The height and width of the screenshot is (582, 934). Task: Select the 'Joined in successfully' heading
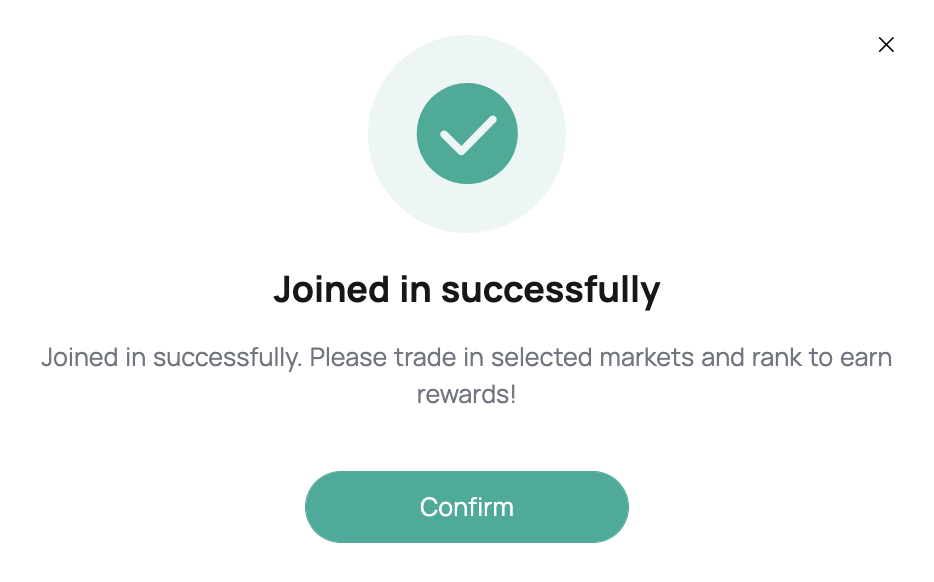(x=467, y=290)
